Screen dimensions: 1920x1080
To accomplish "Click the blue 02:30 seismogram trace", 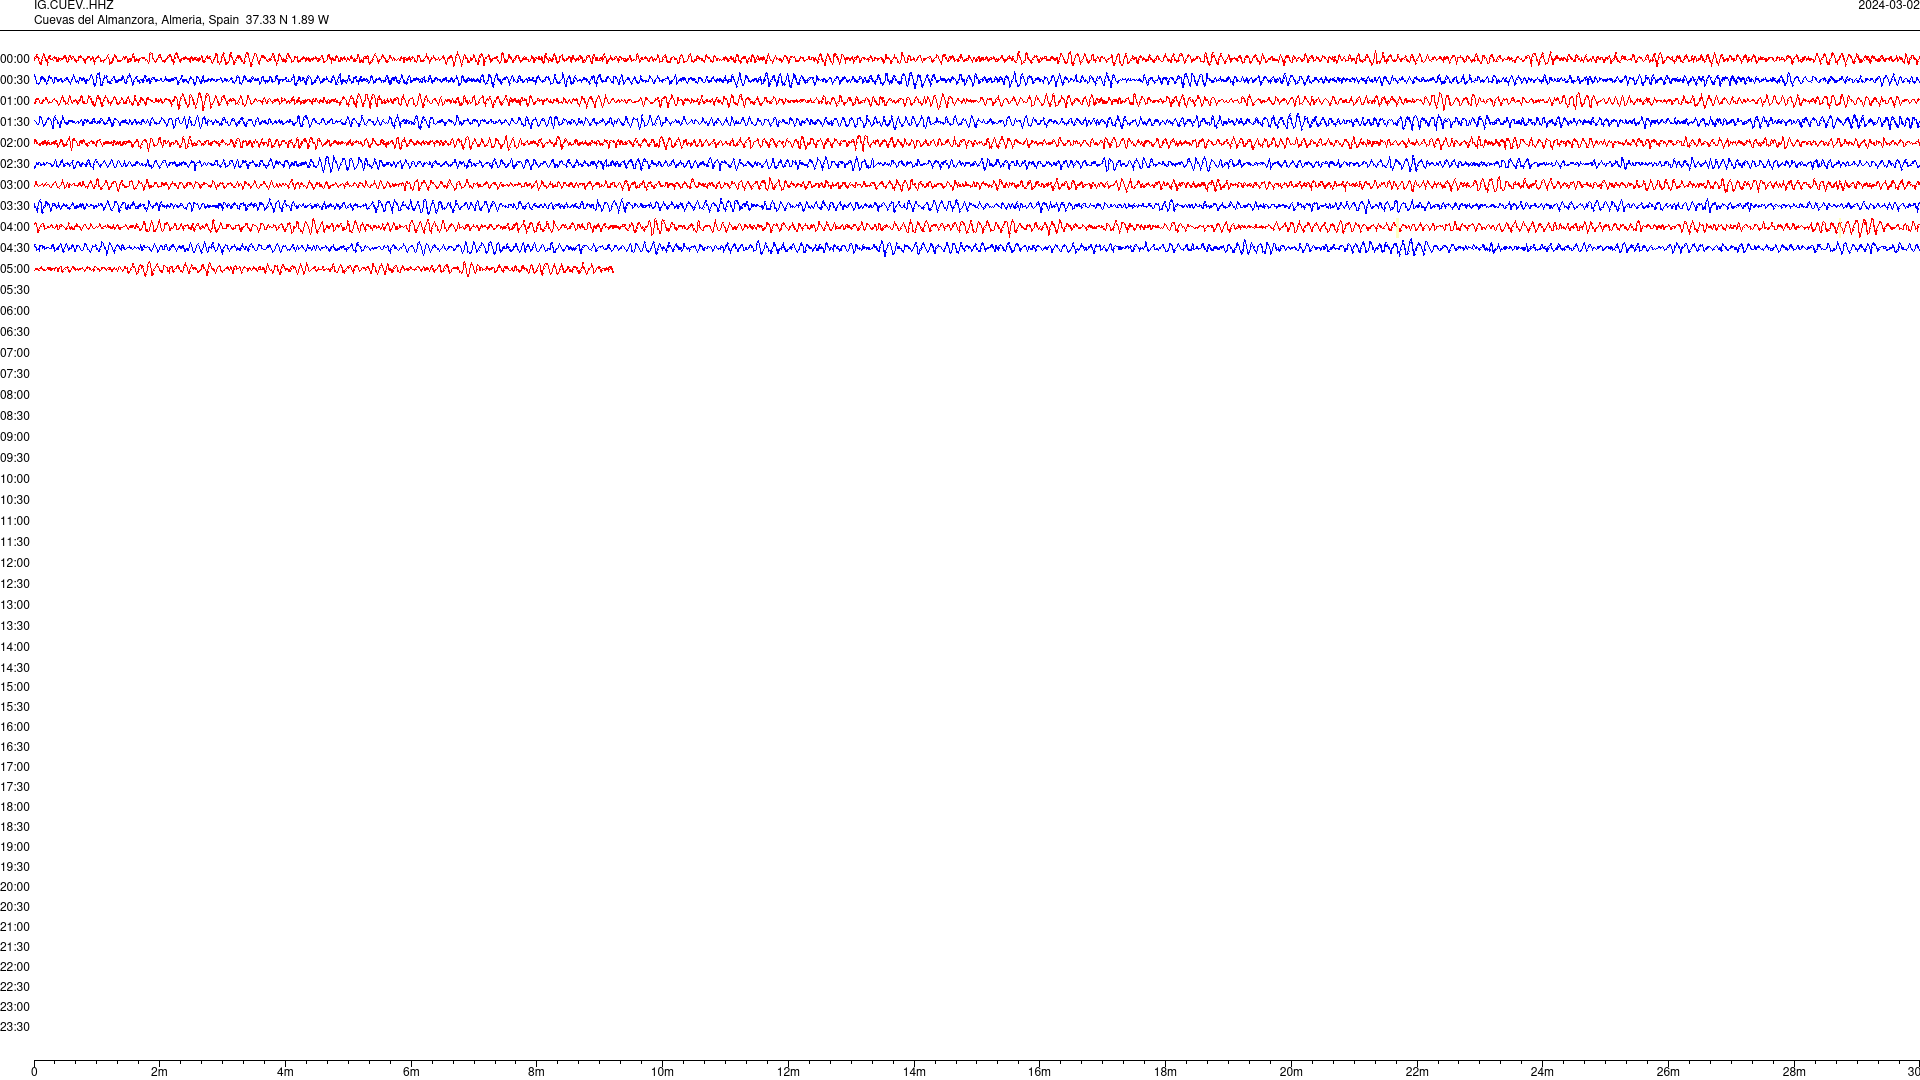I will coord(977,164).
